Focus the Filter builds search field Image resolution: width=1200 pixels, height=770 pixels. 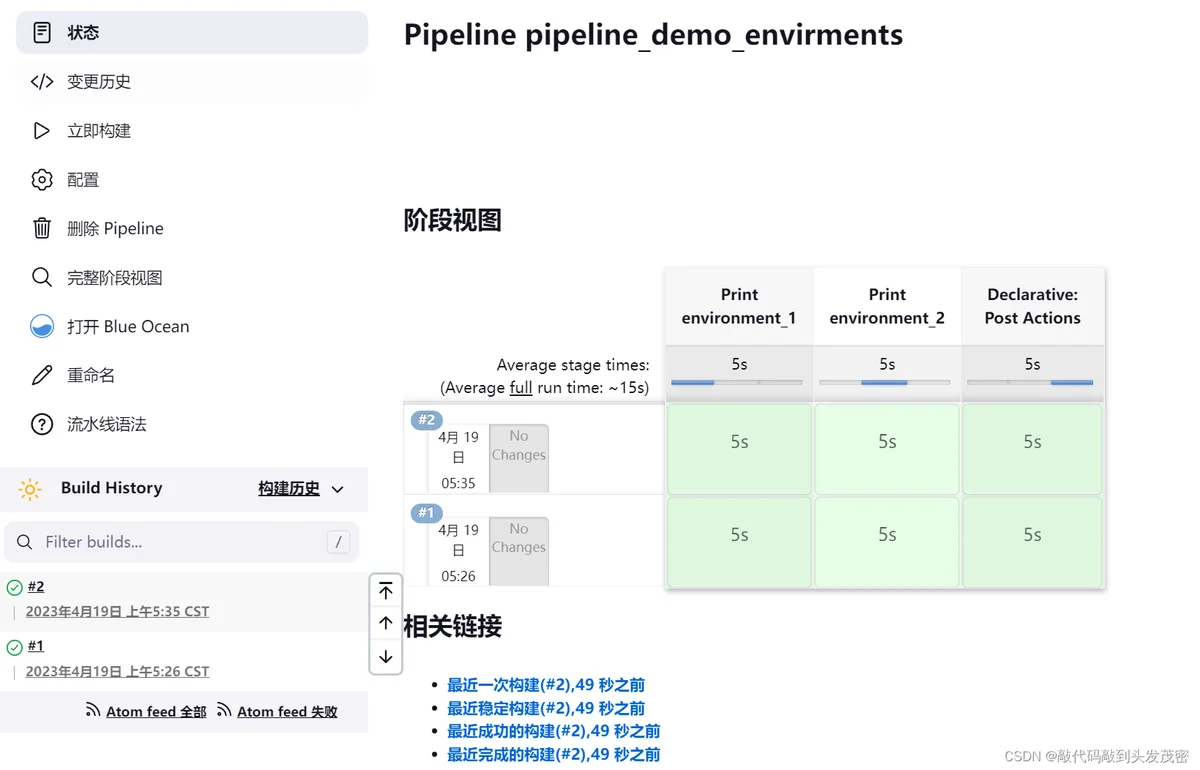point(182,542)
